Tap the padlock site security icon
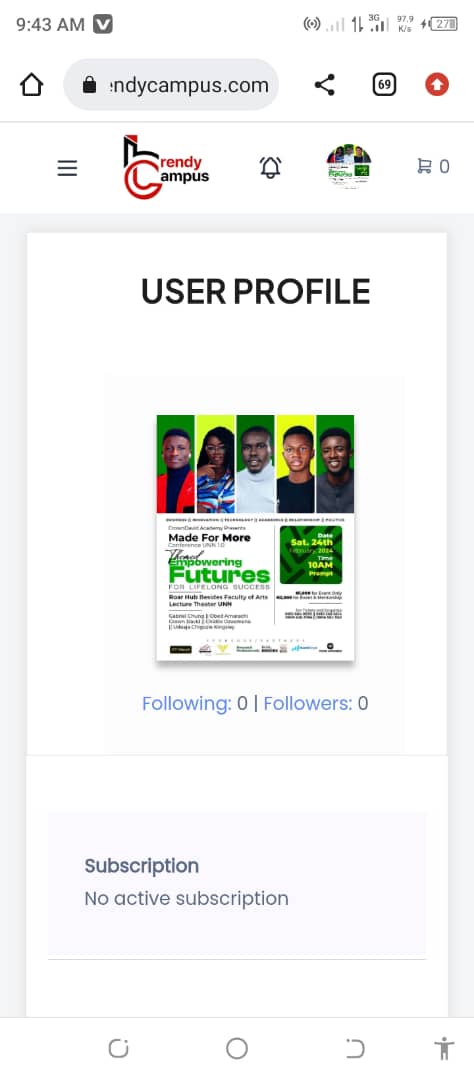 [89, 85]
